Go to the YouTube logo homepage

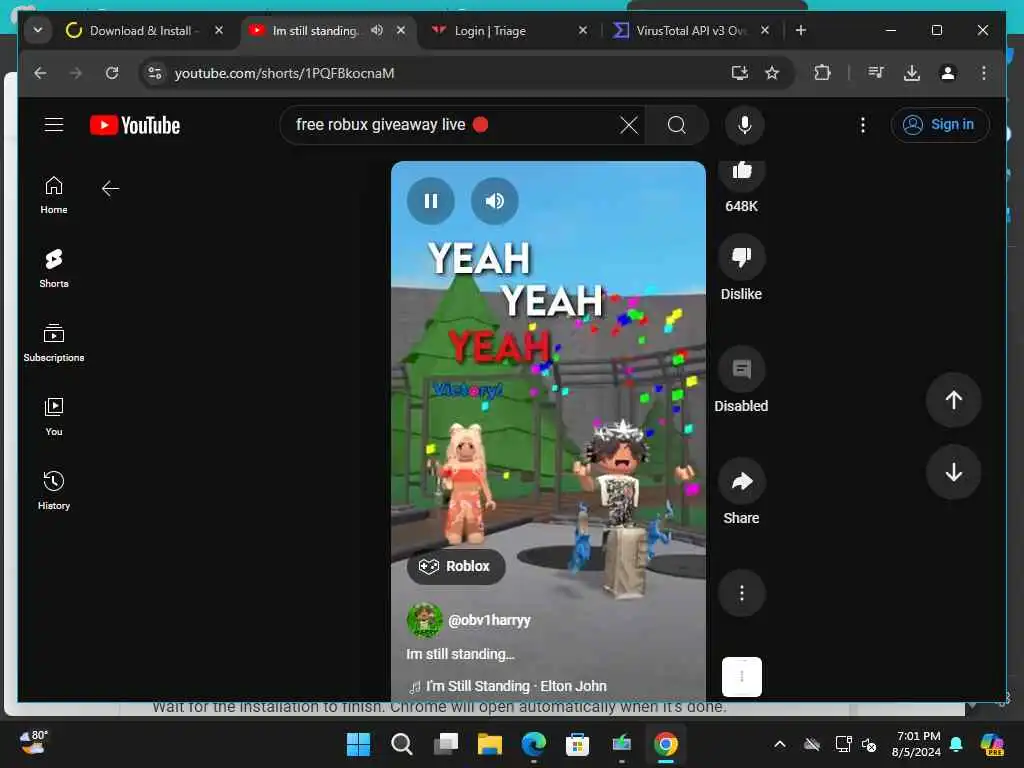tap(135, 125)
